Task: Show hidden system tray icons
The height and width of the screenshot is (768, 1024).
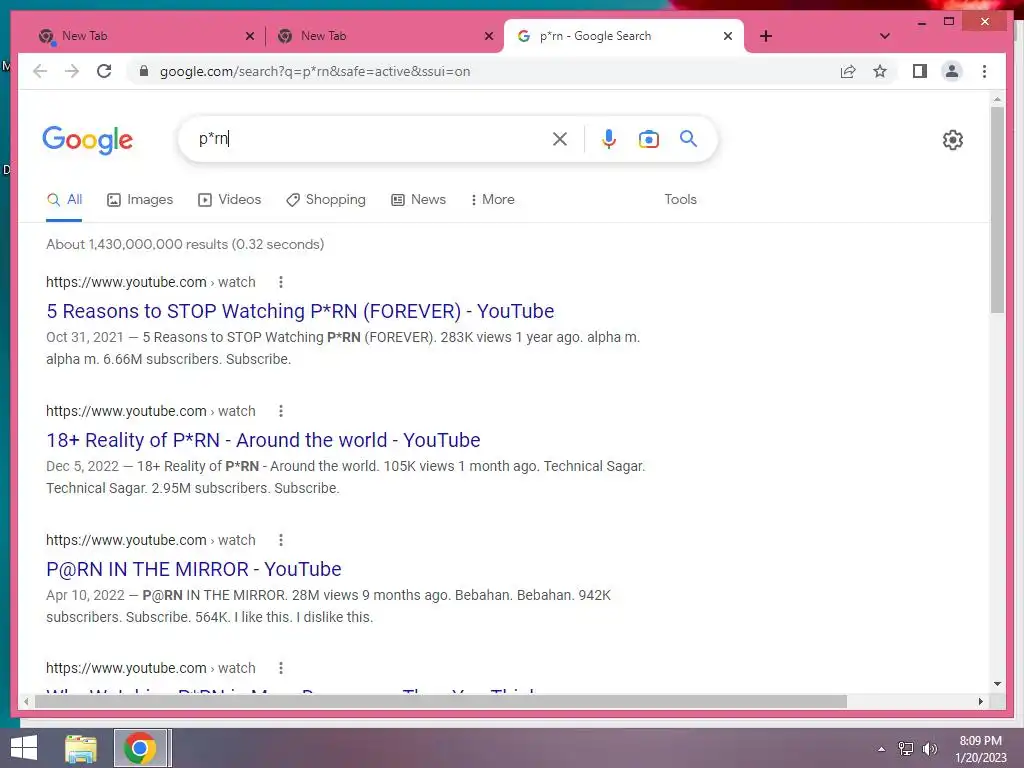Action: (x=882, y=749)
